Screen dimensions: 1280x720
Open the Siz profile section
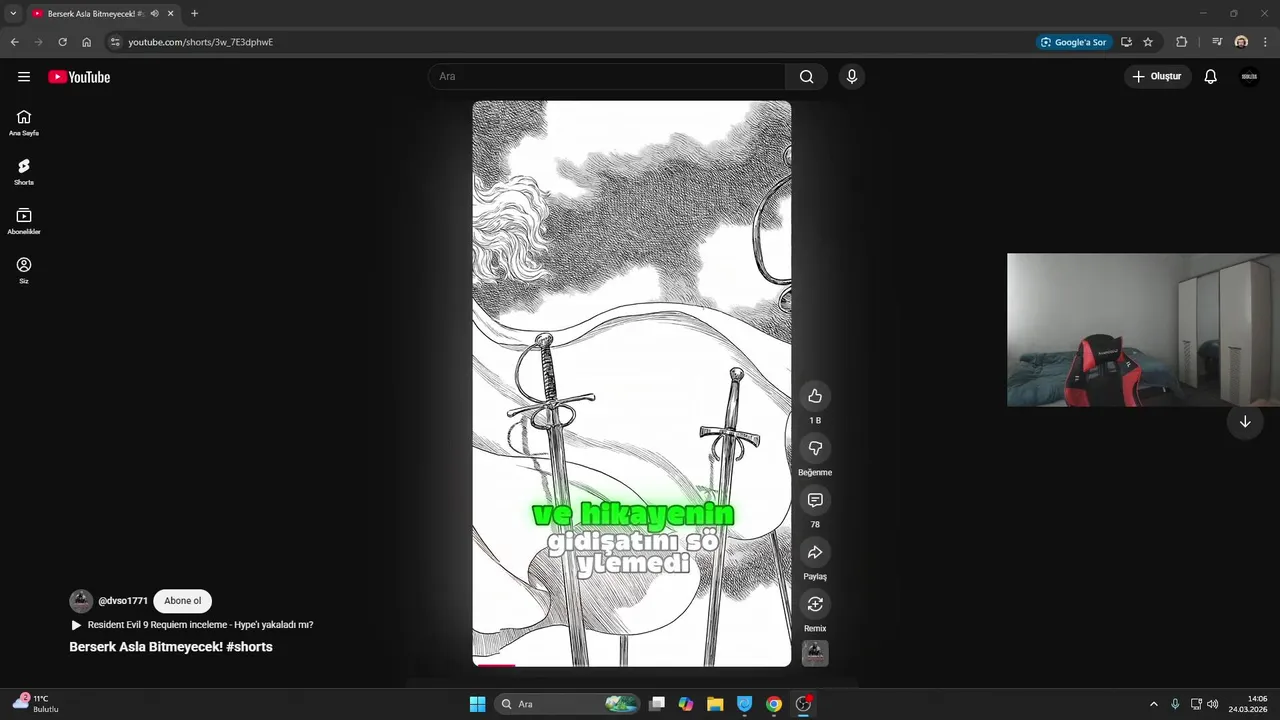(24, 270)
